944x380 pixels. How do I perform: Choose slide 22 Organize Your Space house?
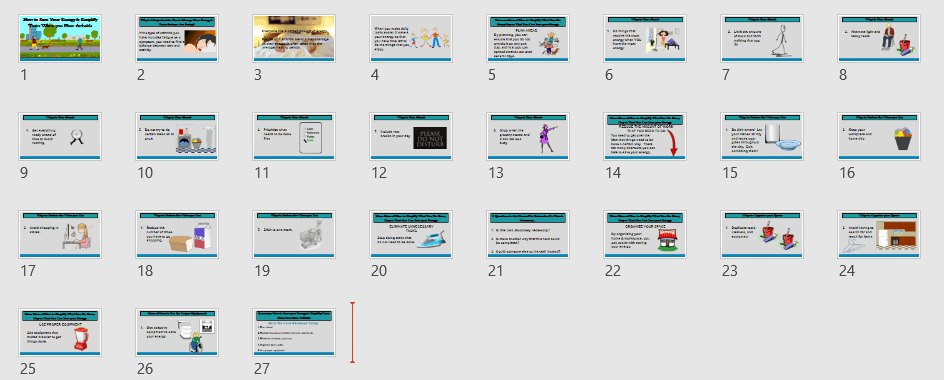(645, 234)
